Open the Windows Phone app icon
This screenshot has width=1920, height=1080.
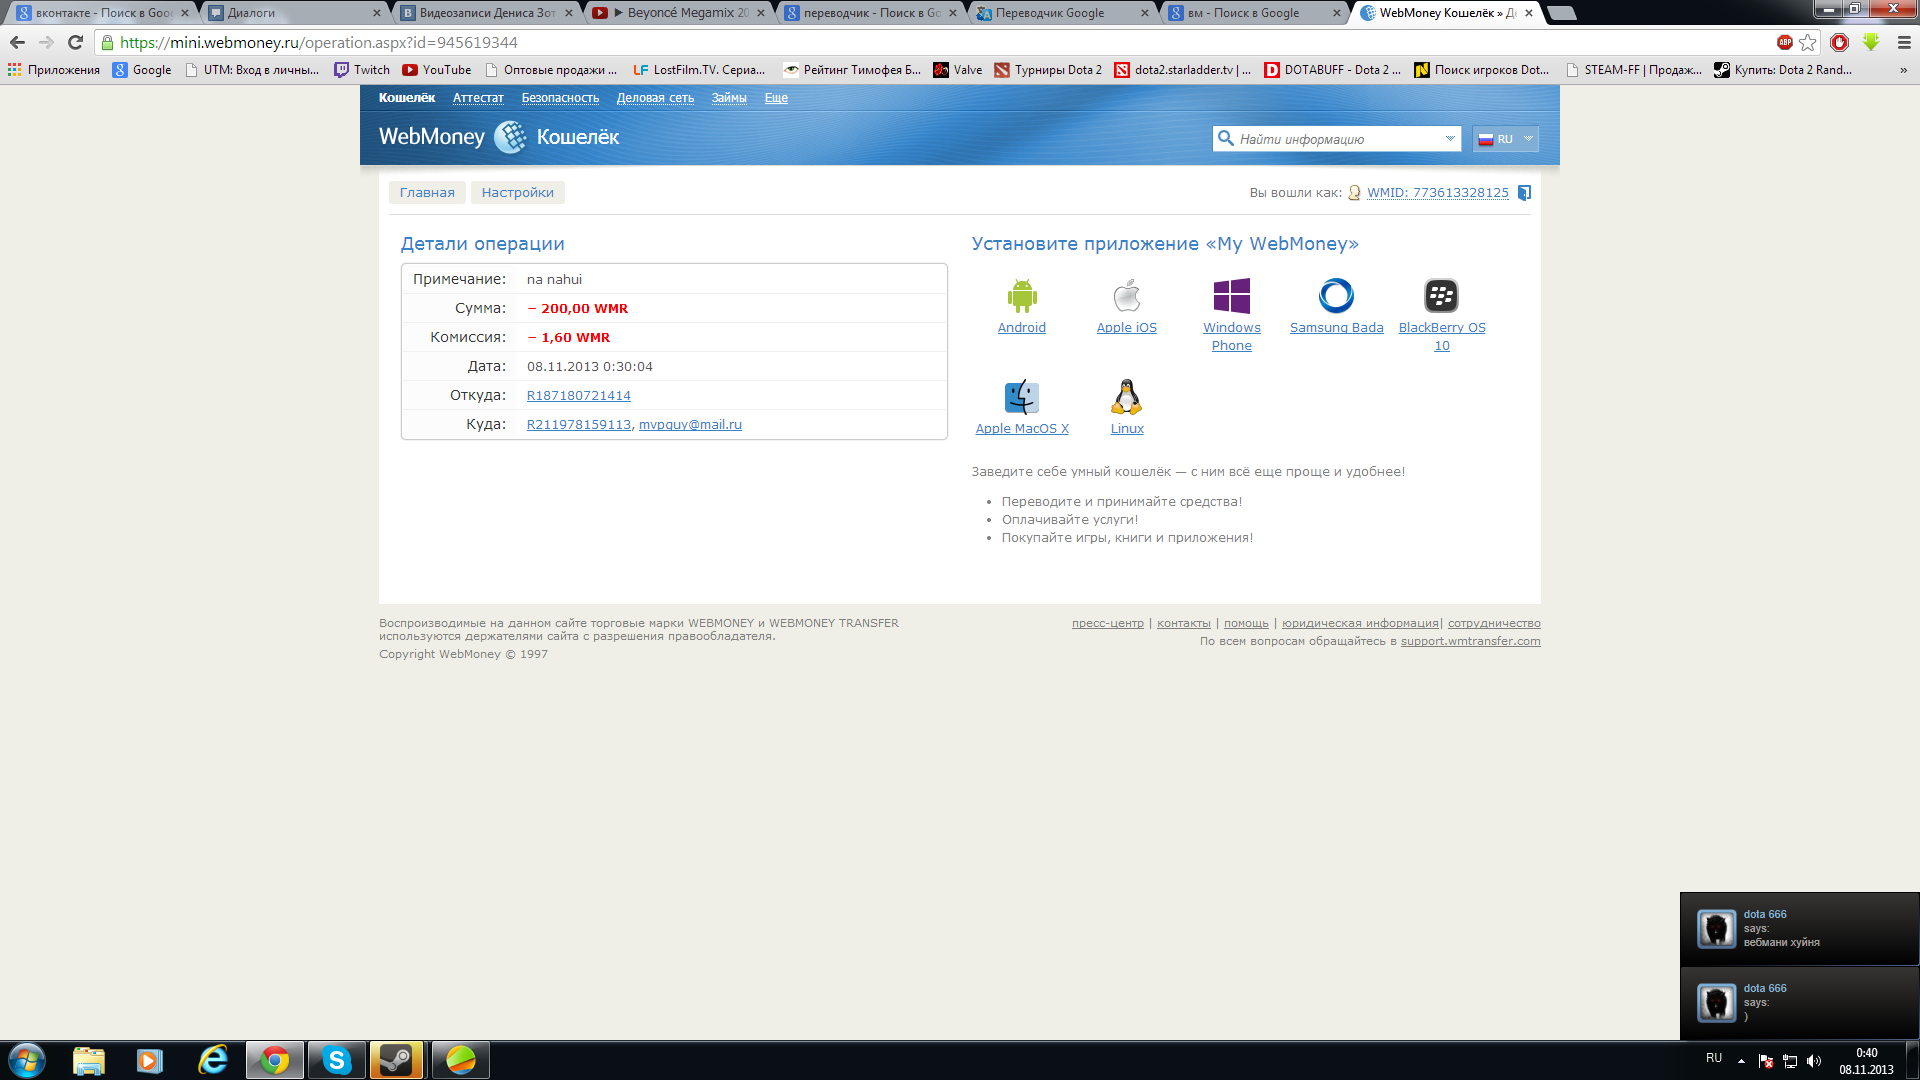1231,296
